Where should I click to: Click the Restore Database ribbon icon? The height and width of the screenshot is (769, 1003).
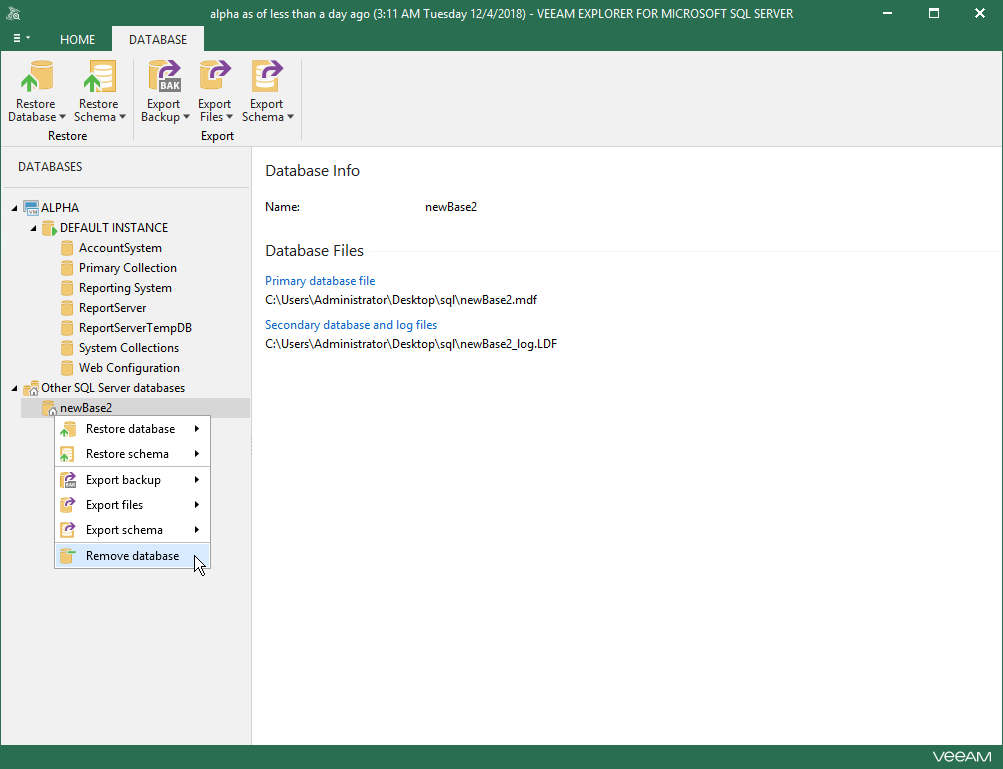(x=36, y=77)
